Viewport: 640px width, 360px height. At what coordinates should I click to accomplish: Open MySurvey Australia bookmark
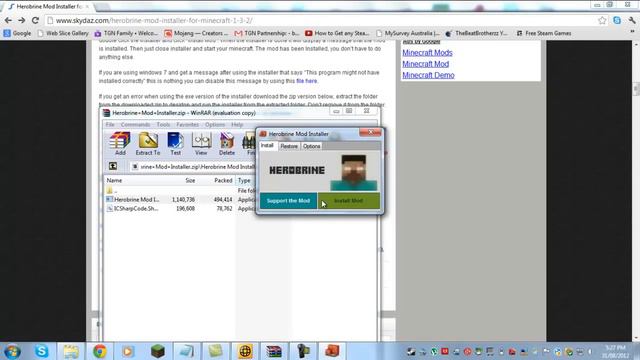tap(408, 33)
